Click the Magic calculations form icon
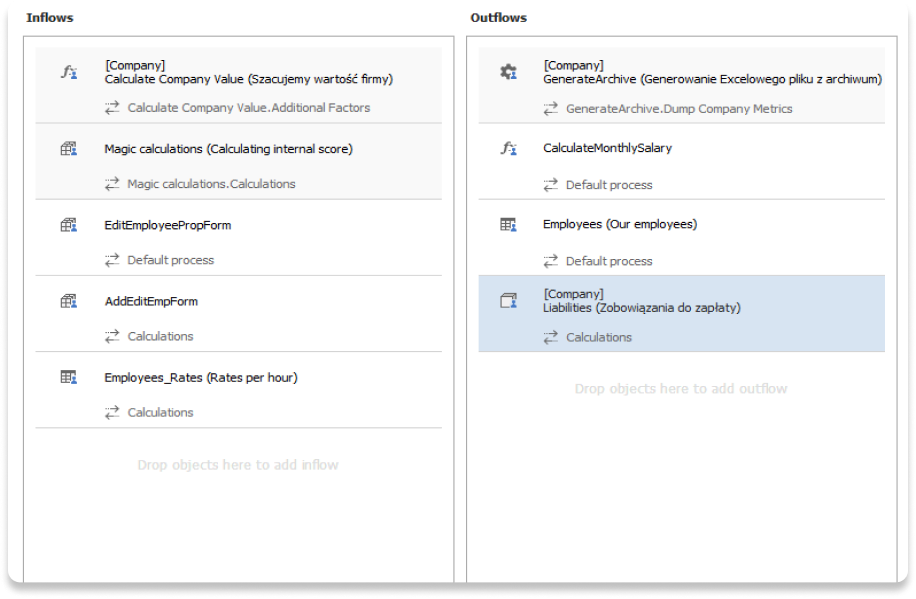The image size is (916, 599). click(68, 149)
